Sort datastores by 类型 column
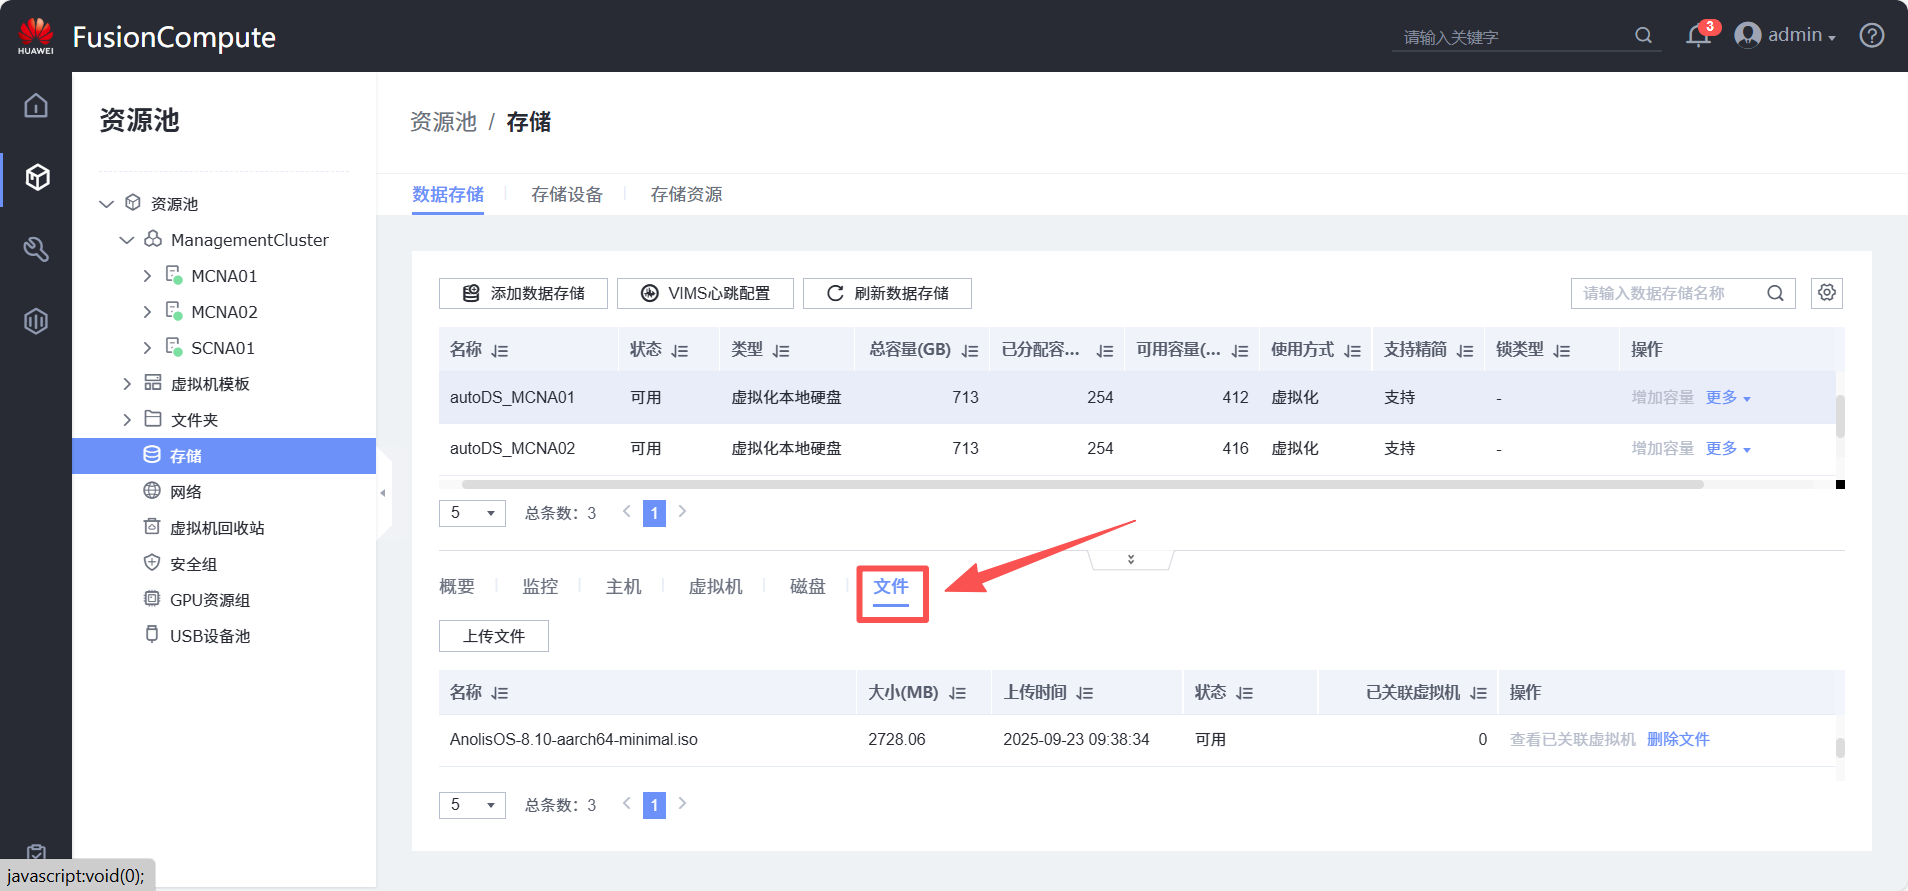This screenshot has height=891, width=1908. pyautogui.click(x=781, y=351)
